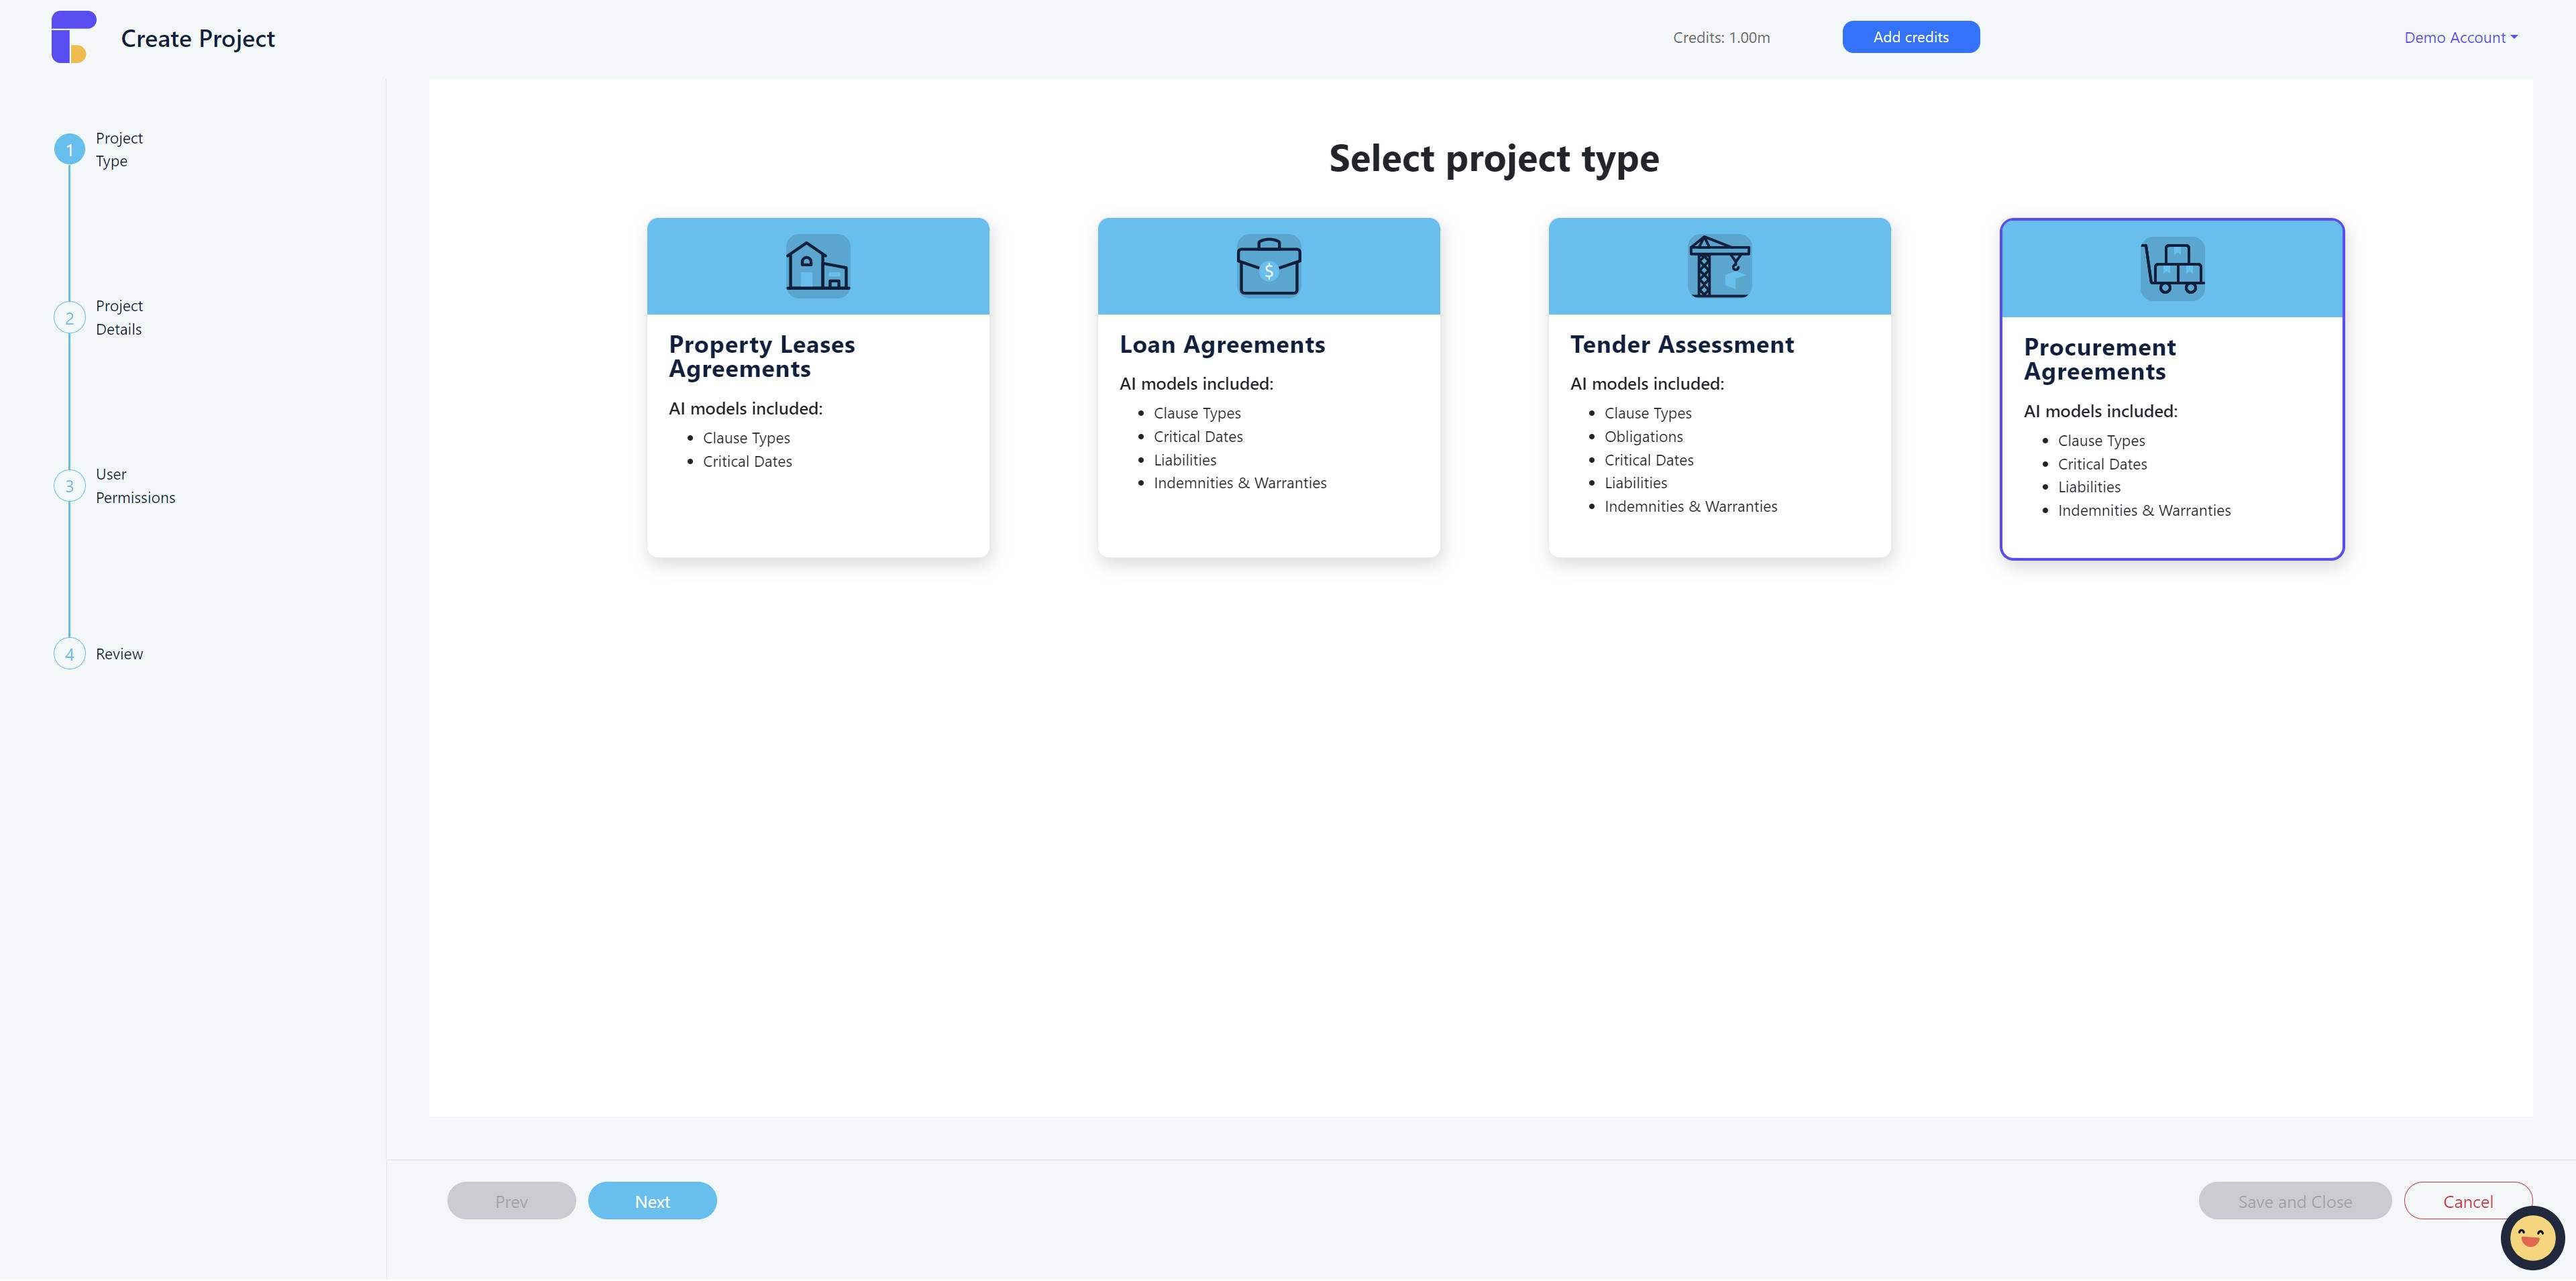
Task: Click Credits: 1.00m text
Action: (x=1721, y=37)
